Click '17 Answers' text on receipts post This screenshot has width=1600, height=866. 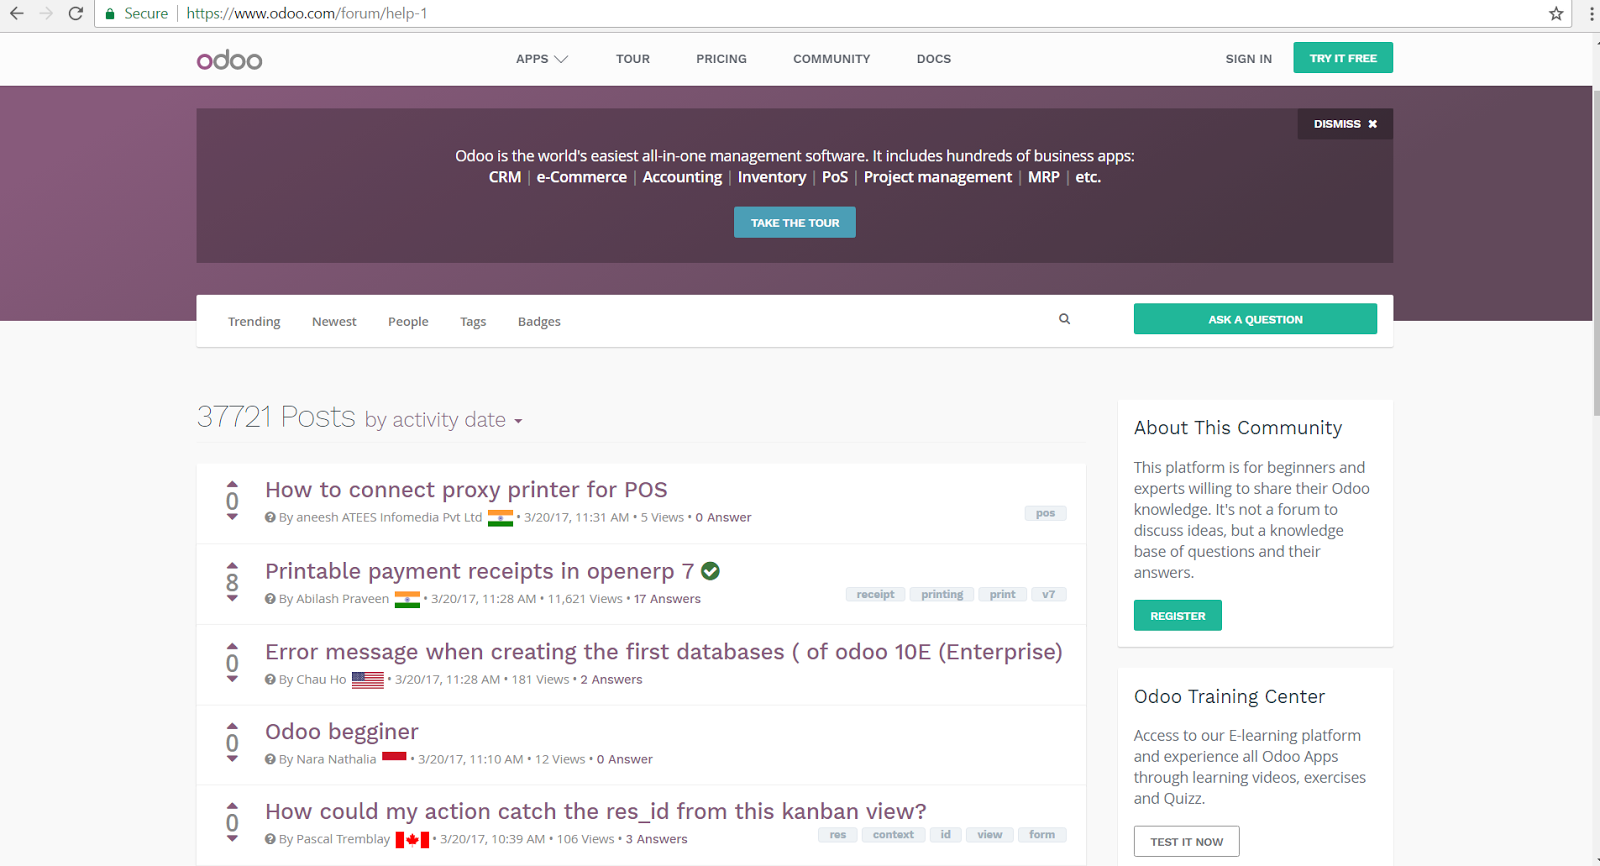[667, 599]
